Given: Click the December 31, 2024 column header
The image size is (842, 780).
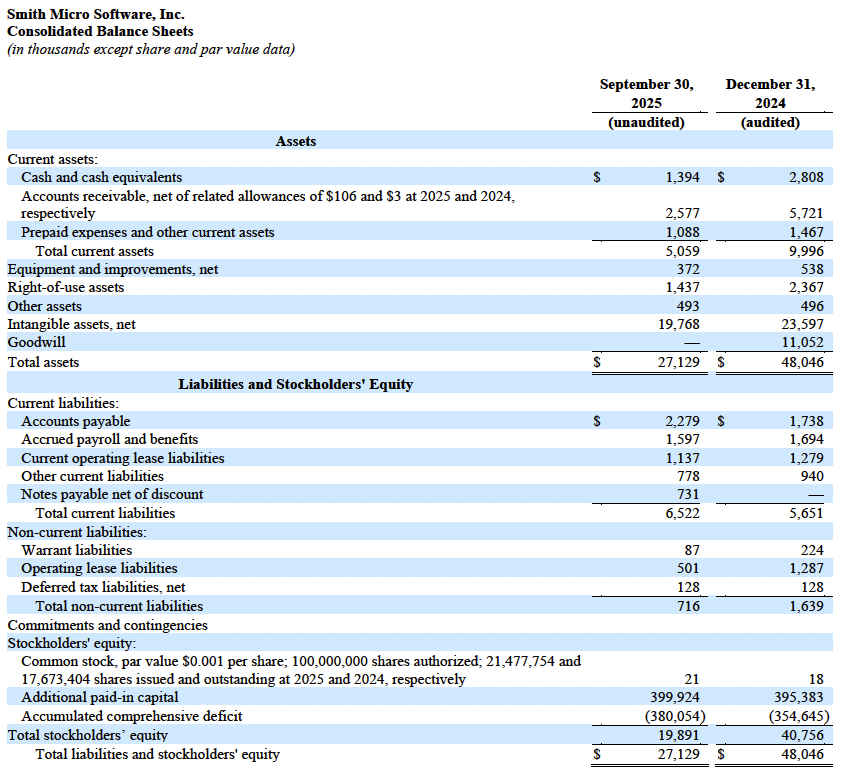Looking at the screenshot, I should coord(772,93).
